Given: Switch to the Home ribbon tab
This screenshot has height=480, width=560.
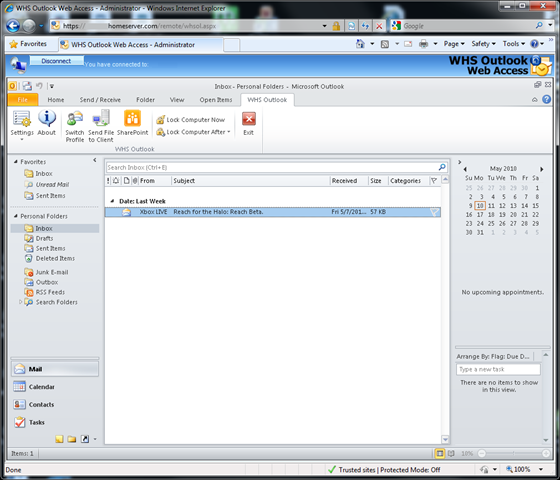Looking at the screenshot, I should 56,100.
